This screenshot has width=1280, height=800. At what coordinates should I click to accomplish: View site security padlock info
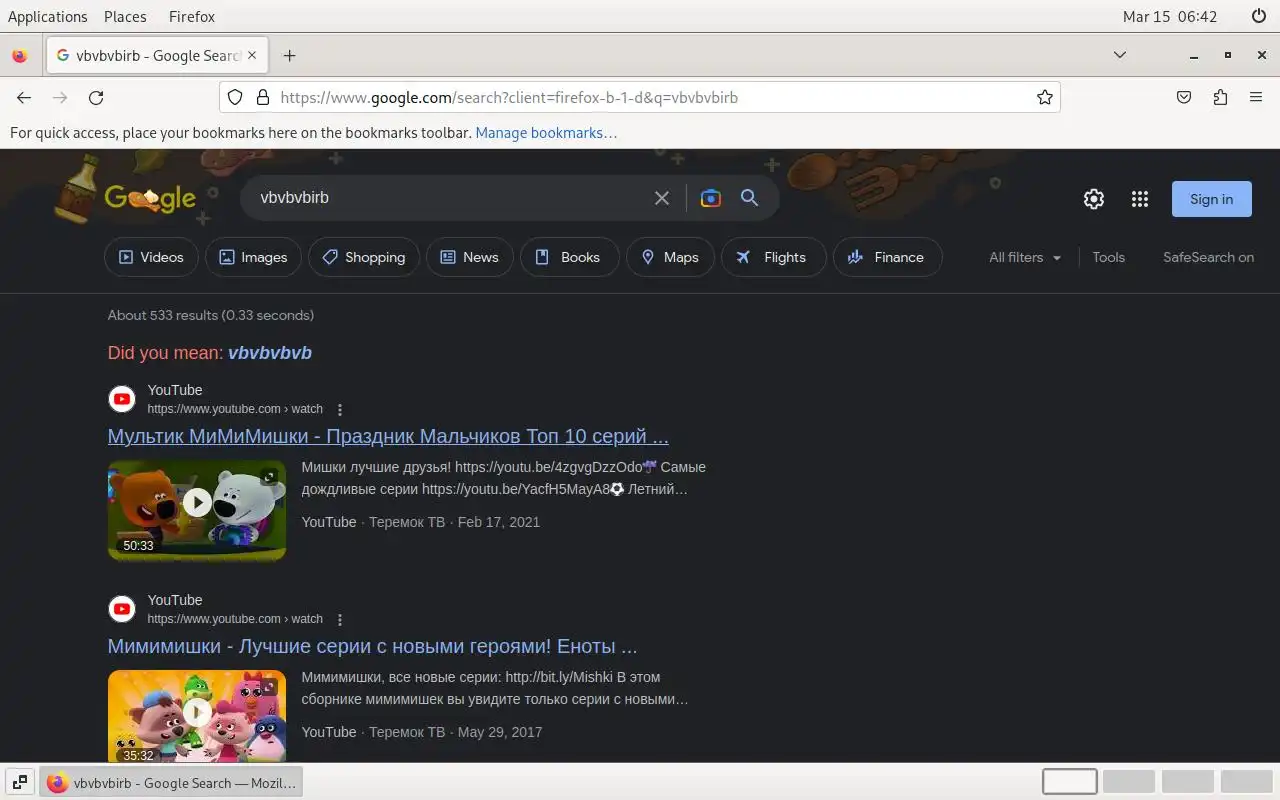pyautogui.click(x=263, y=97)
